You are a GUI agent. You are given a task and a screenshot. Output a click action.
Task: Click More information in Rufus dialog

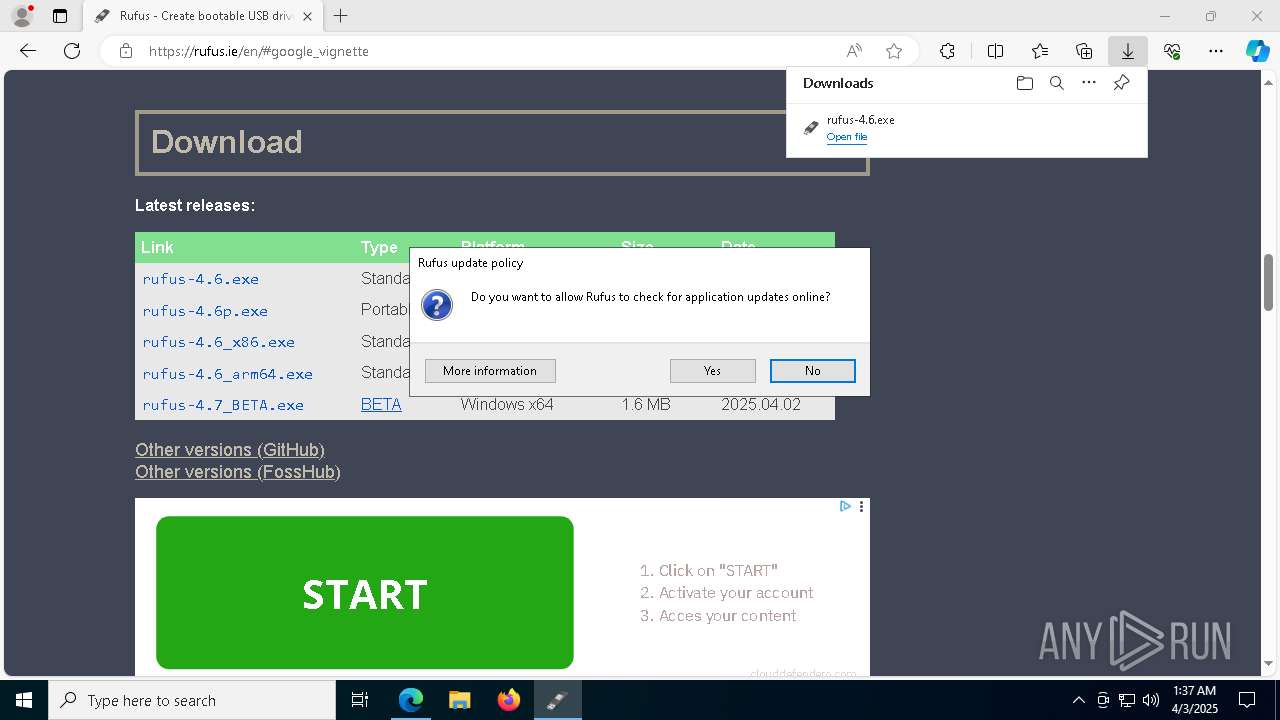point(490,371)
